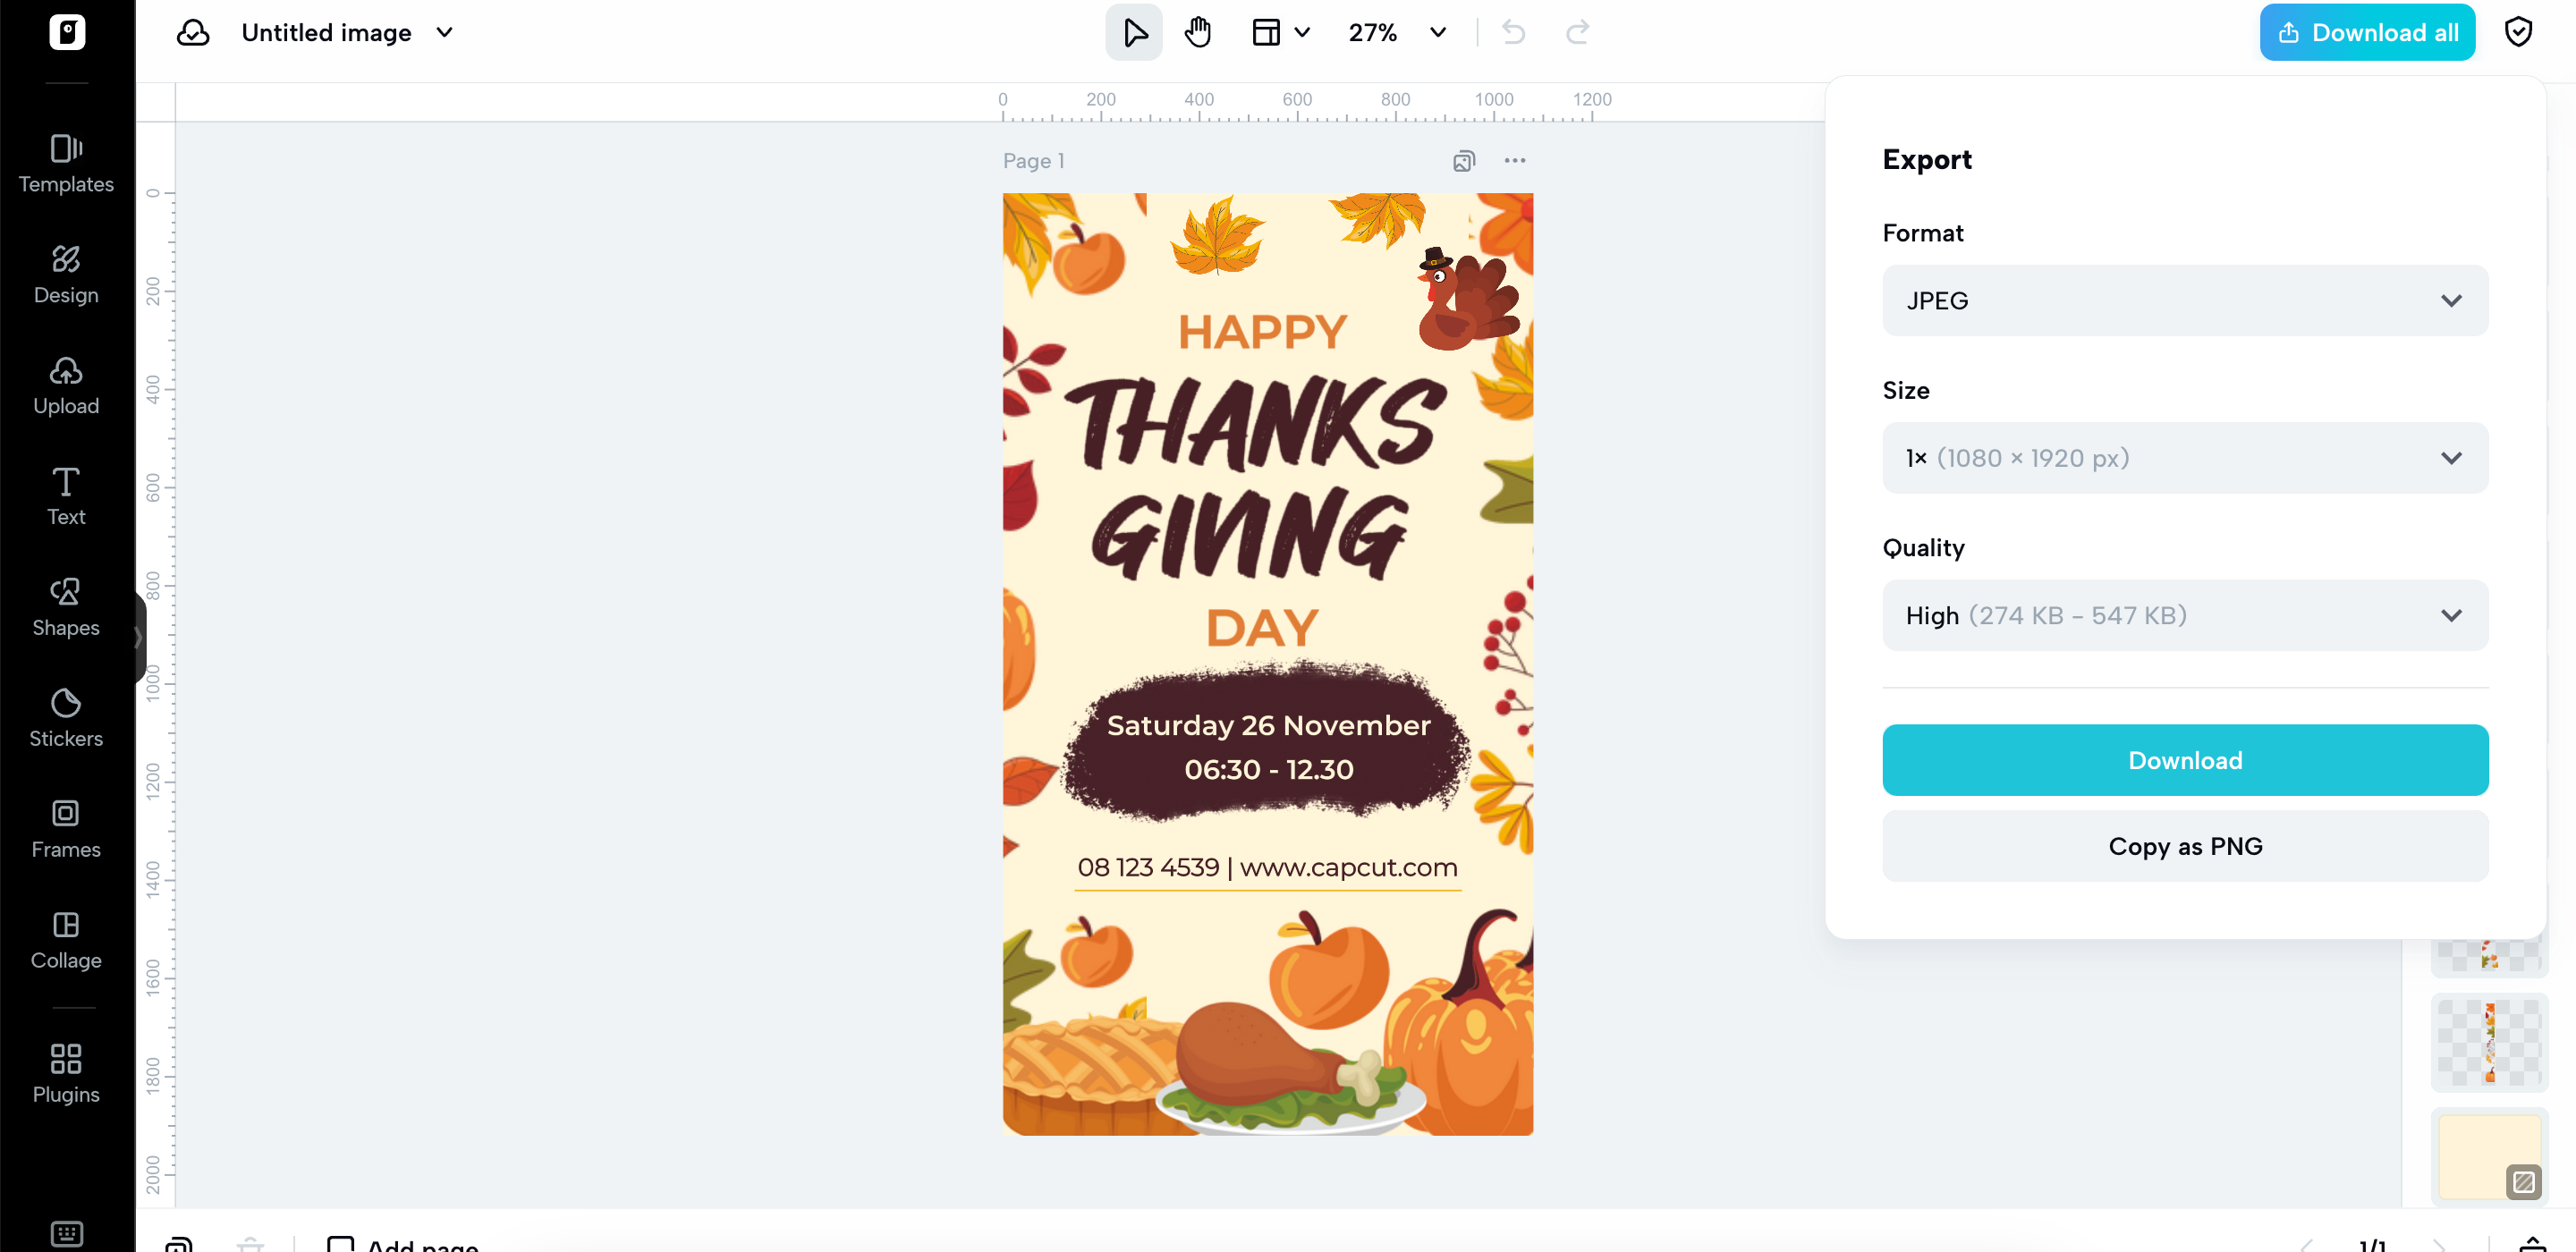The height and width of the screenshot is (1252, 2576).
Task: Expand the Format JPEG dropdown
Action: [x=2184, y=301]
